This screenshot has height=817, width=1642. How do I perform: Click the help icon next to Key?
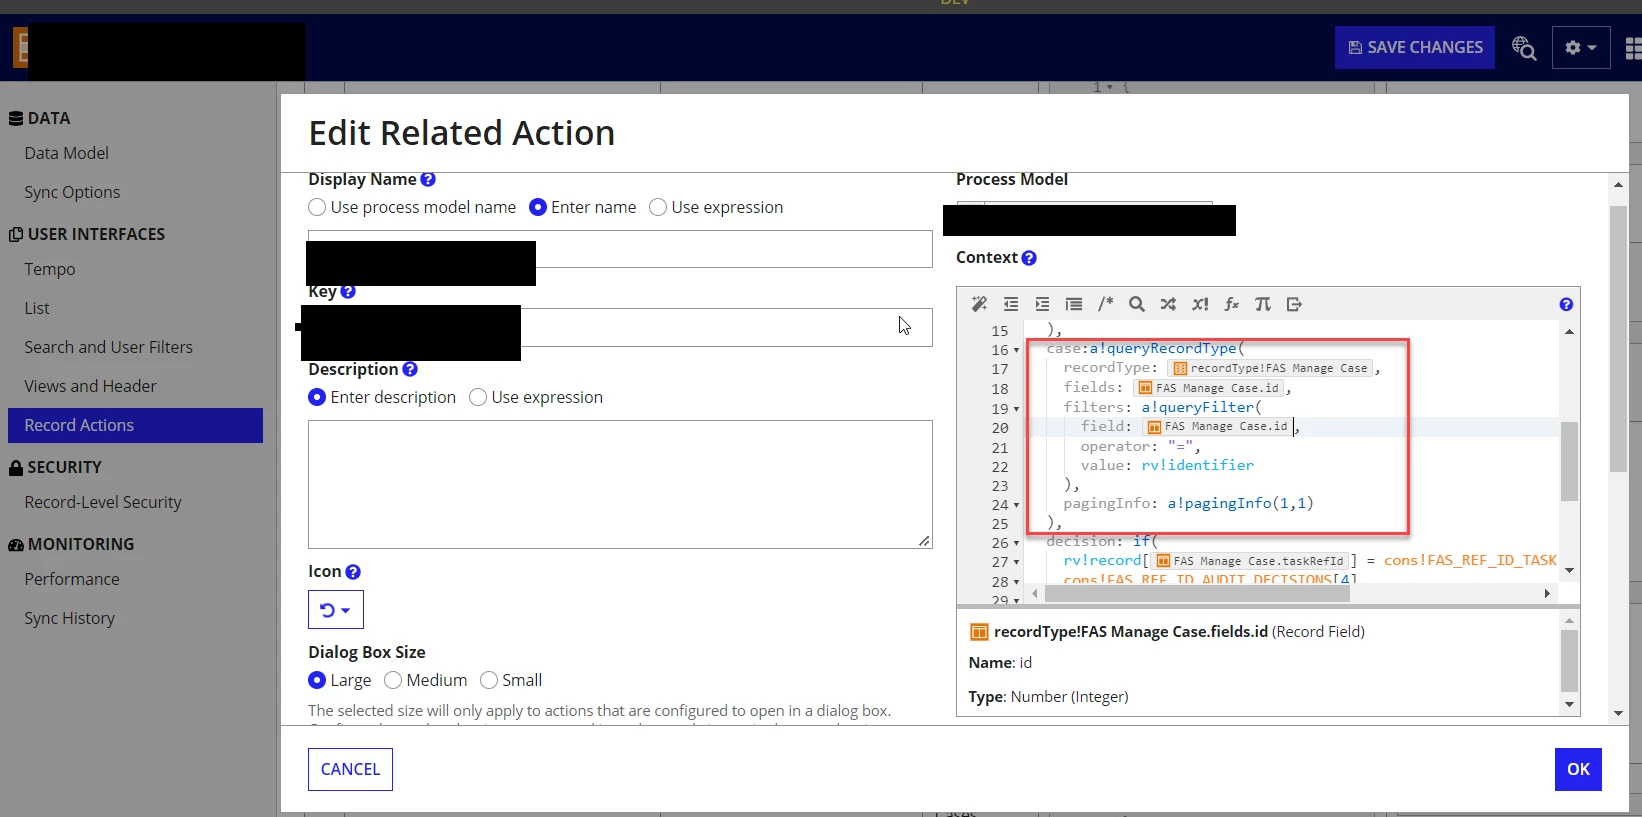[x=348, y=292]
